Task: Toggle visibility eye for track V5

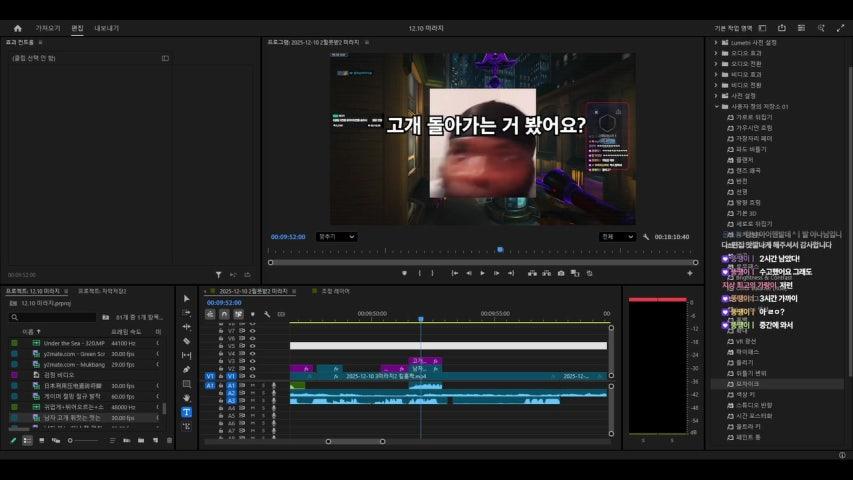Action: (x=251, y=345)
